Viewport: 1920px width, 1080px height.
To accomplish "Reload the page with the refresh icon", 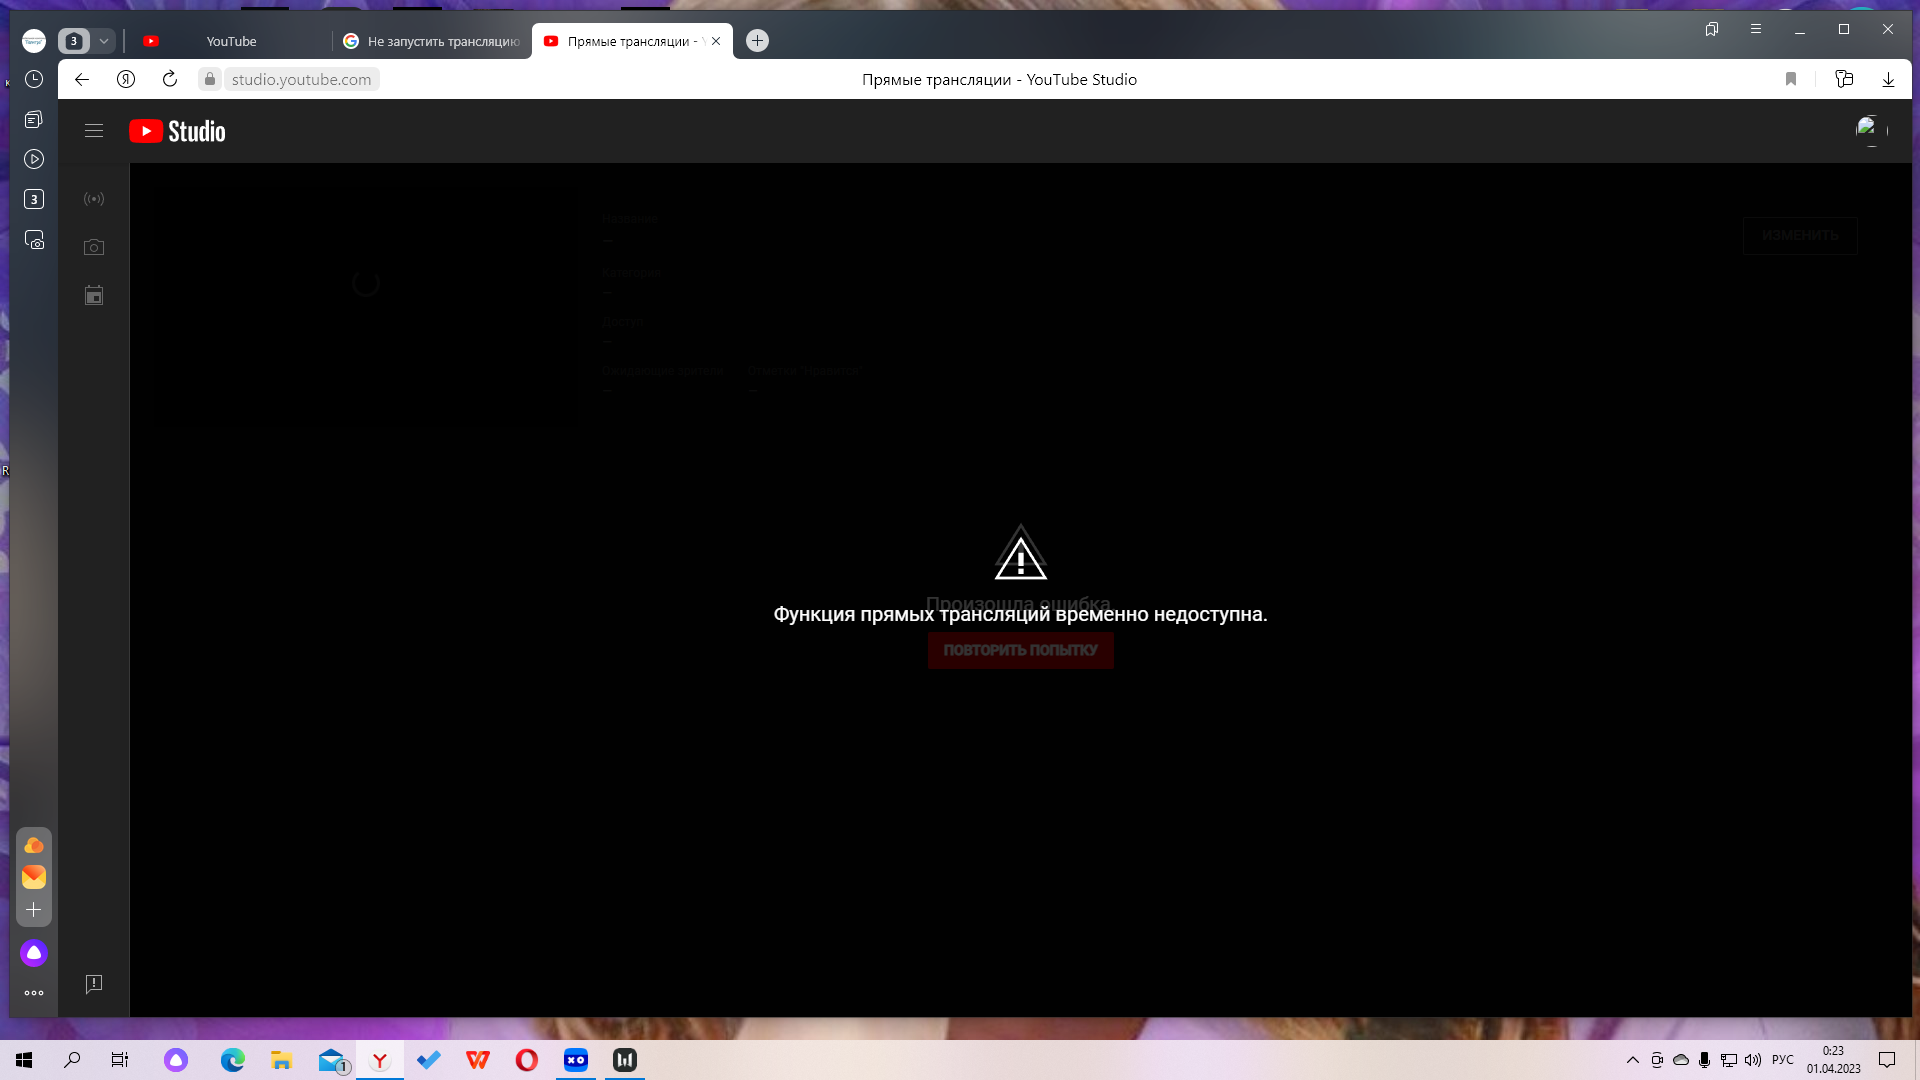I will tap(170, 79).
